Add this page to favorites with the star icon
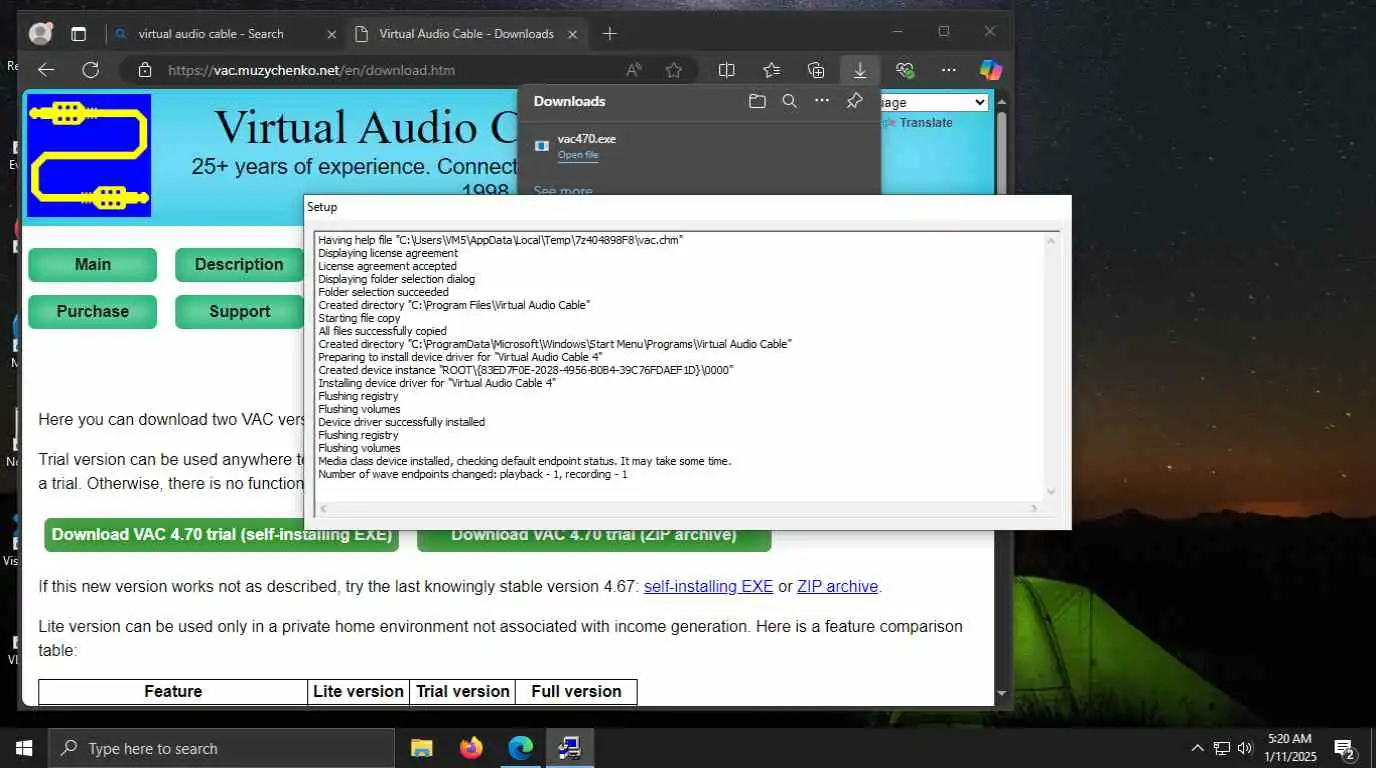Viewport: 1376px width, 768px height. coord(674,70)
